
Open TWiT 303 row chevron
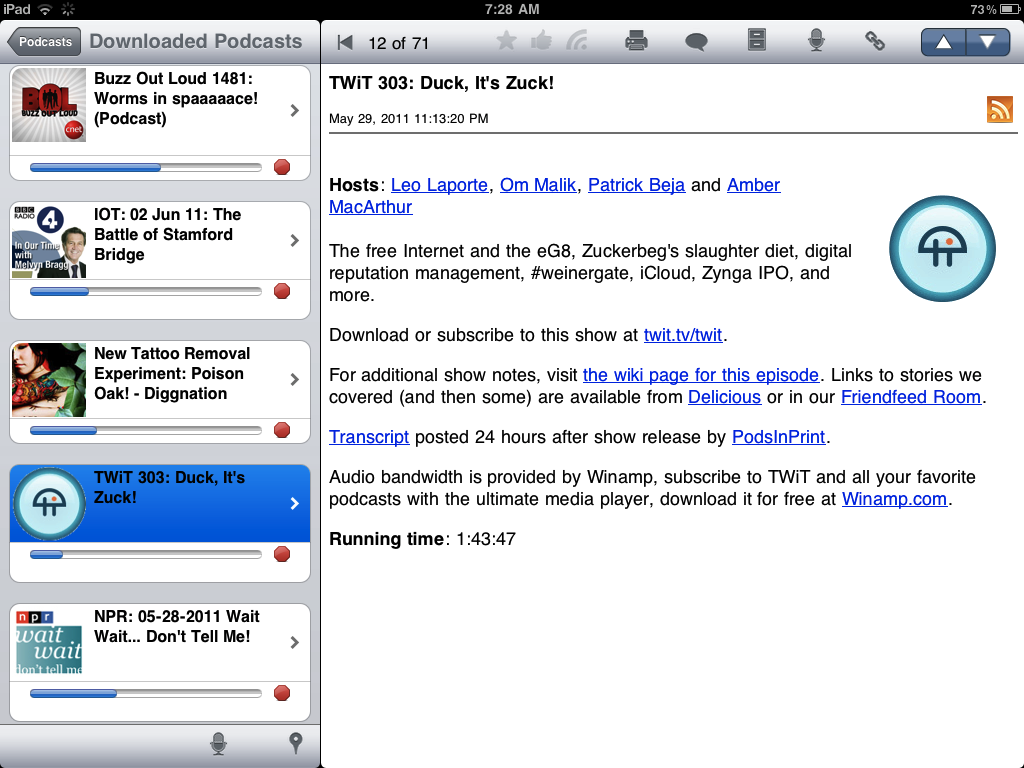pos(295,504)
